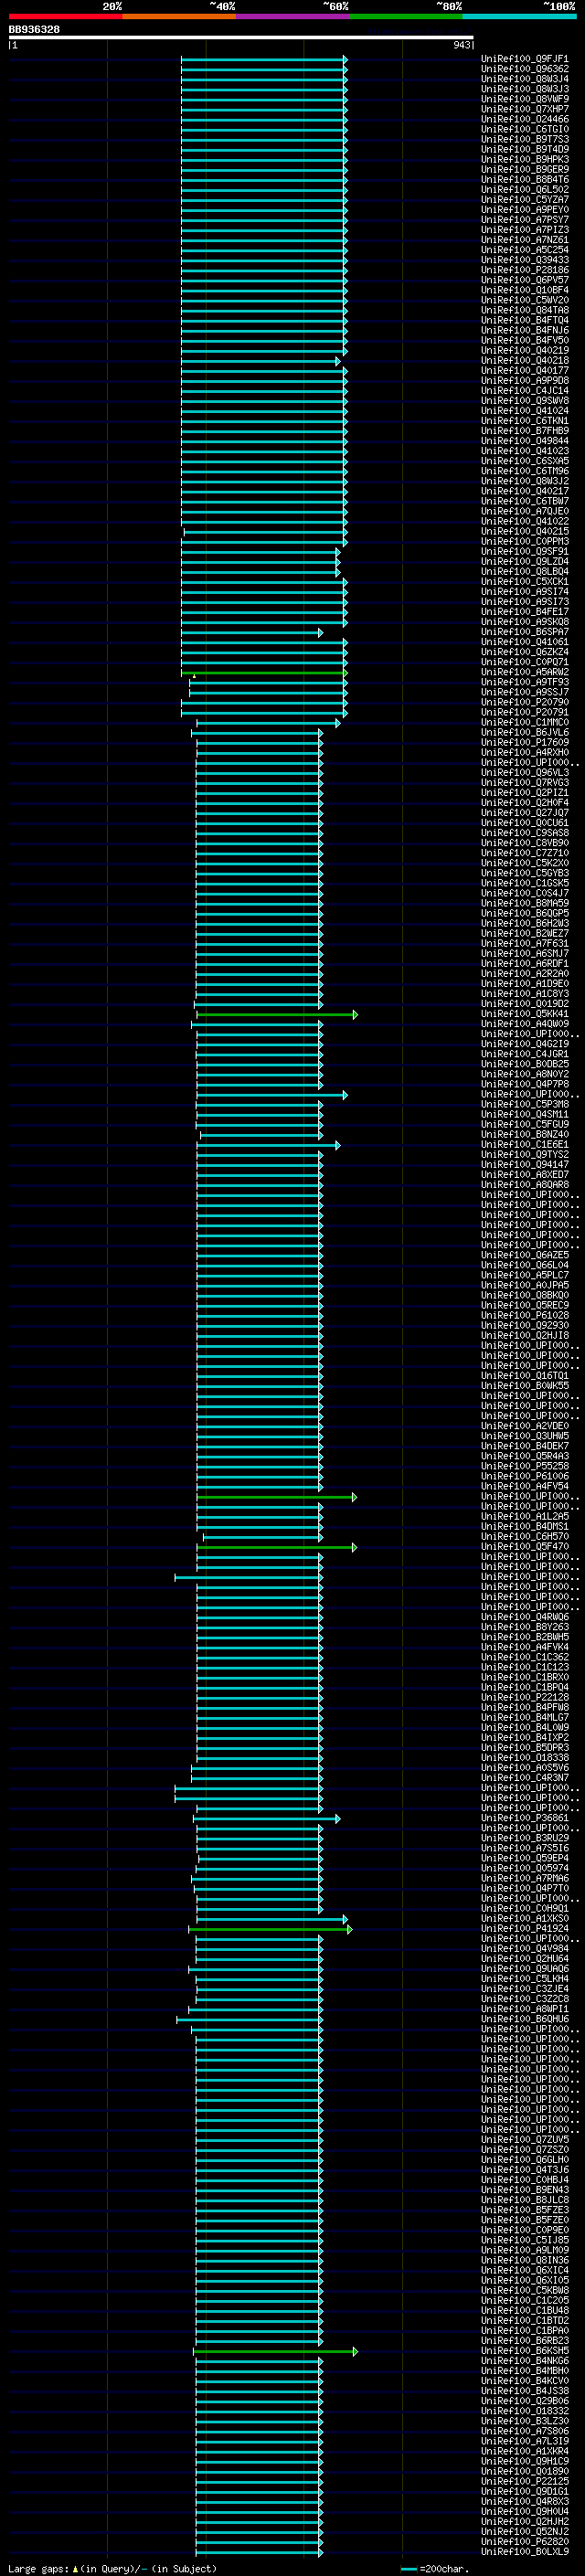Click label UniRef100_C9SAS8

pyautogui.click(x=525, y=833)
